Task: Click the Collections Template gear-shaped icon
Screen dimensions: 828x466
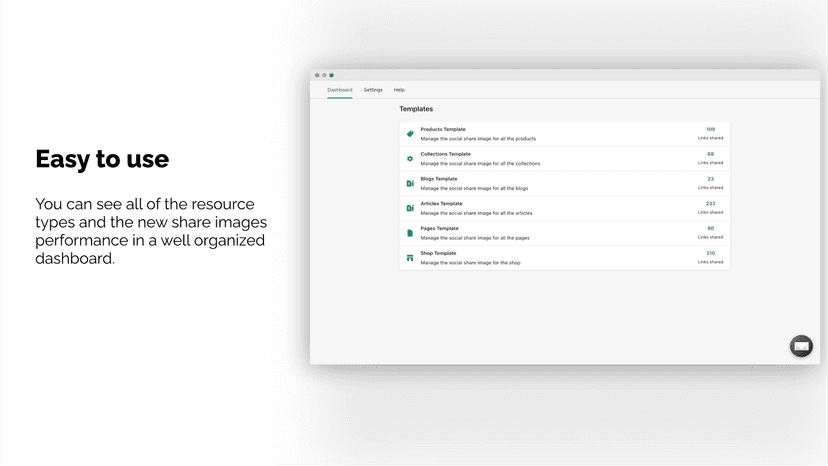Action: coord(410,159)
